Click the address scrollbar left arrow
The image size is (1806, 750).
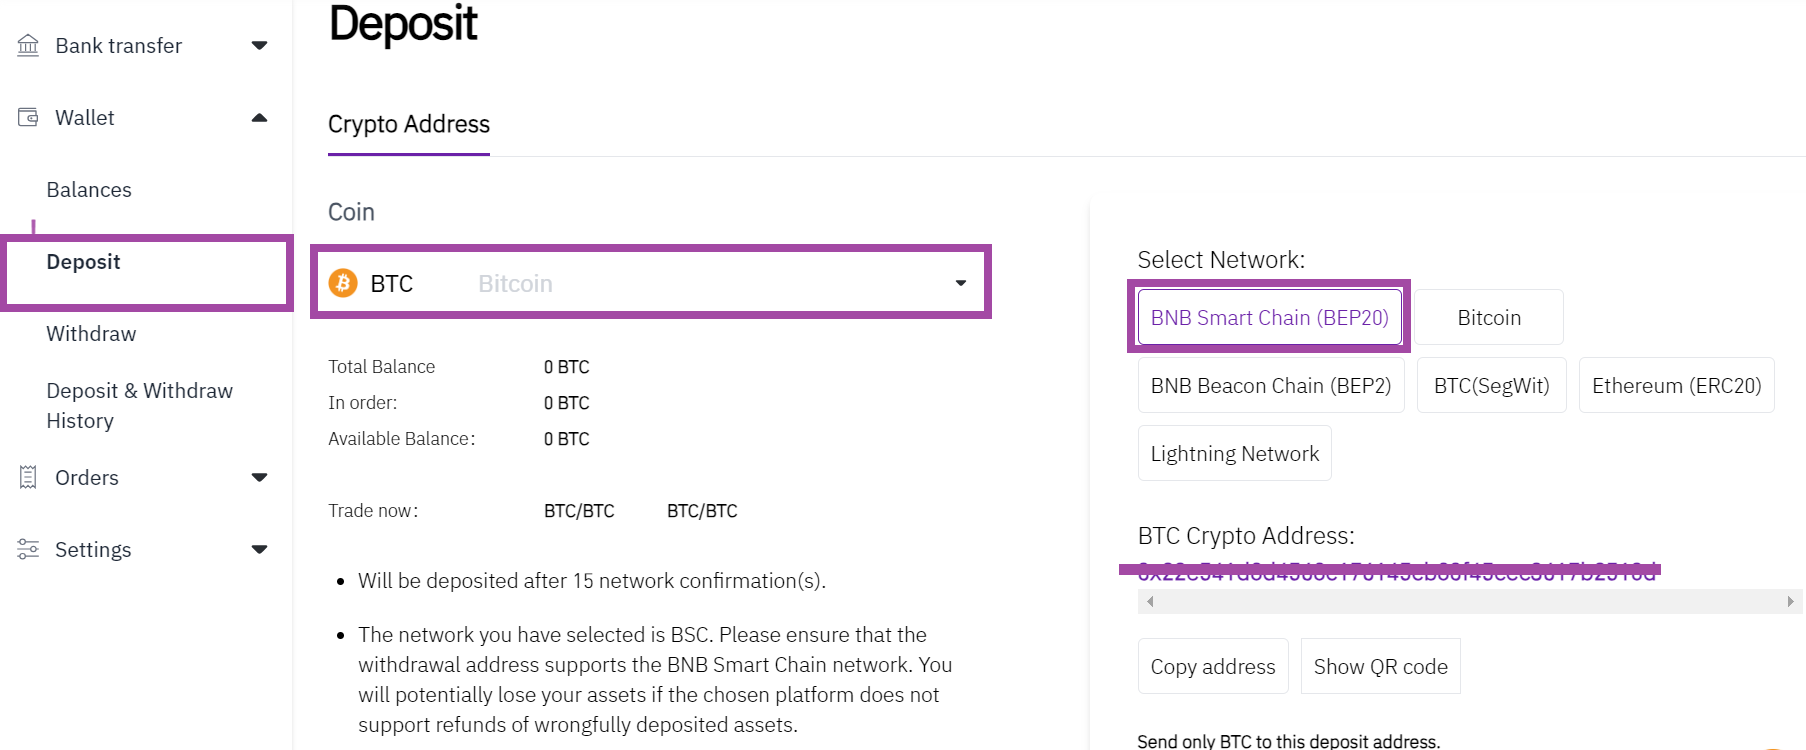click(x=1150, y=601)
